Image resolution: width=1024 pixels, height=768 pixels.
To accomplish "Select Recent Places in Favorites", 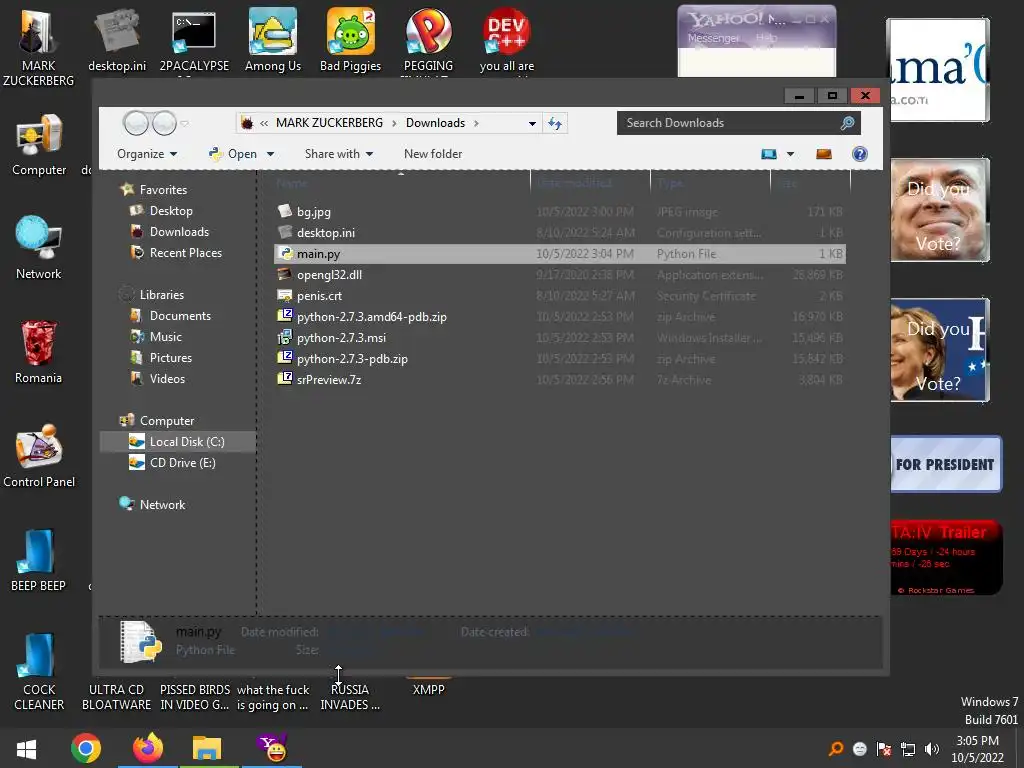I will [185, 253].
